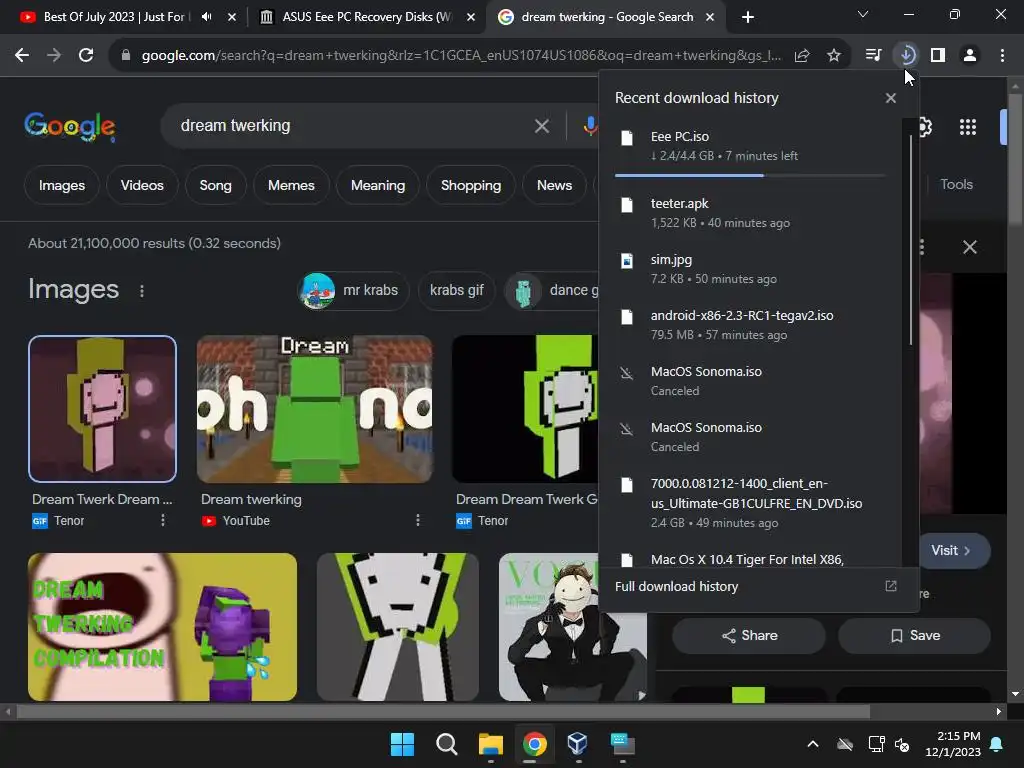1024x768 pixels.
Task: Open the taskbar clock and date
Action: (x=953, y=744)
